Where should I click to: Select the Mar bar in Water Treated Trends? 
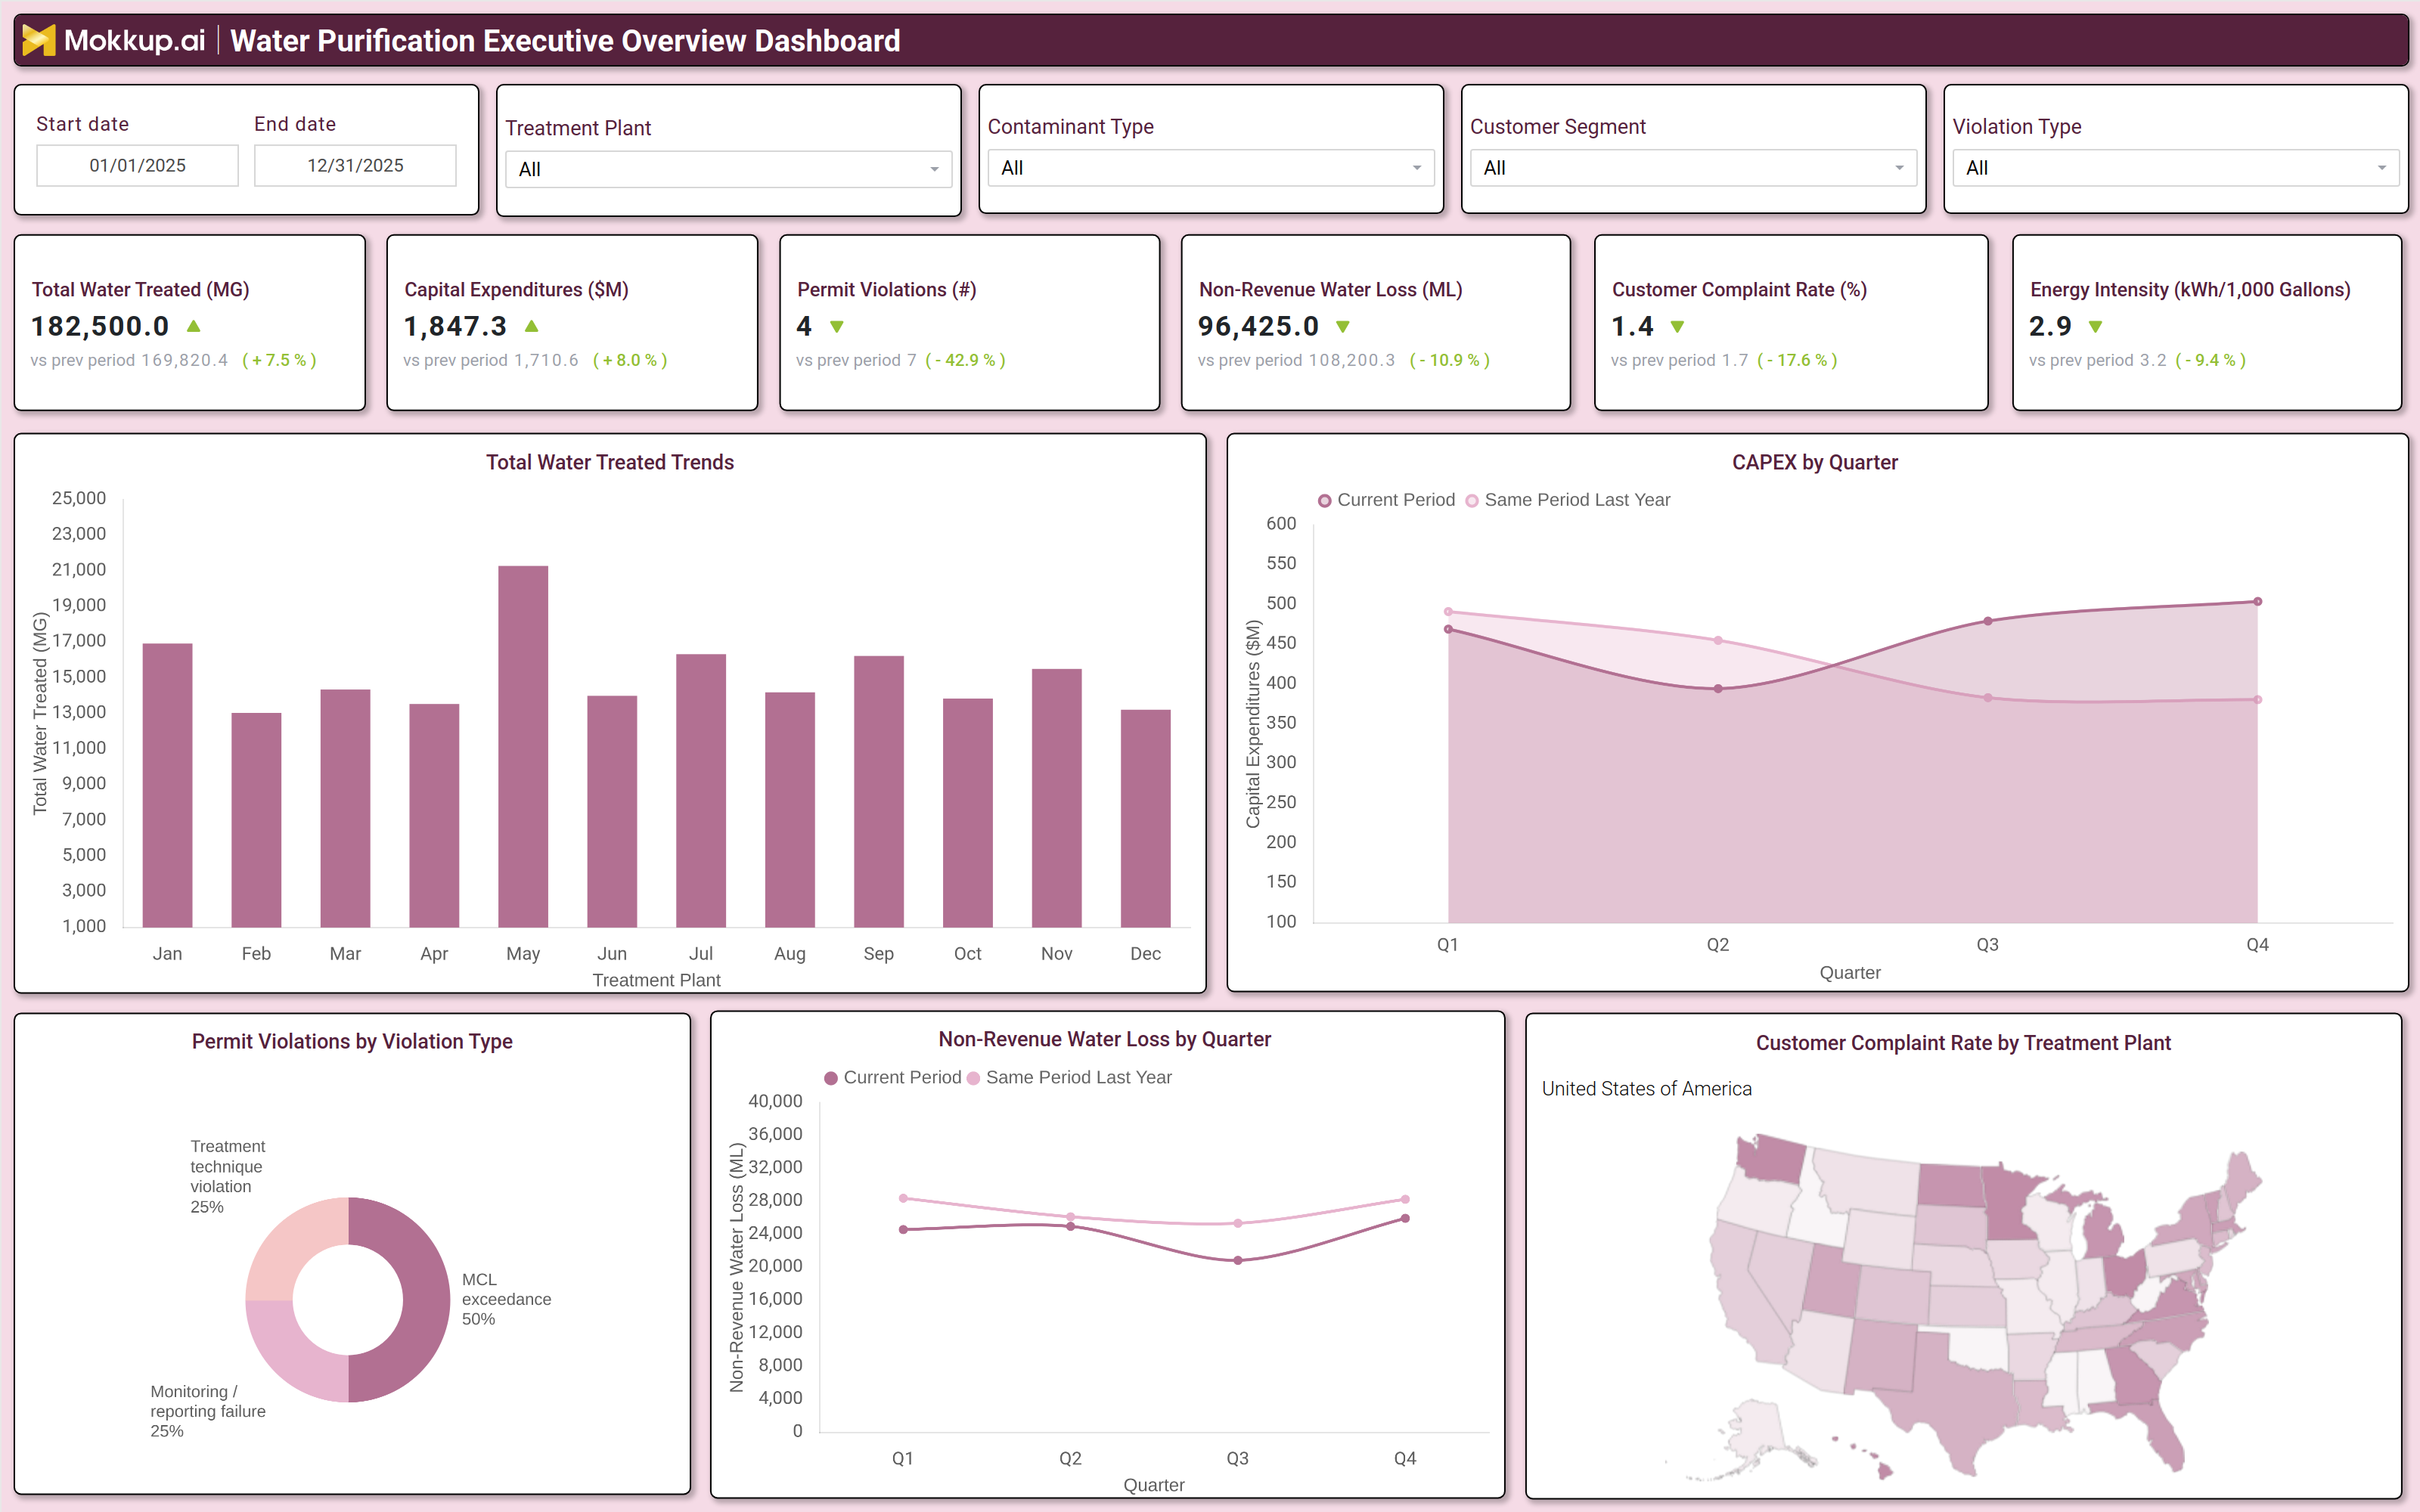(345, 809)
